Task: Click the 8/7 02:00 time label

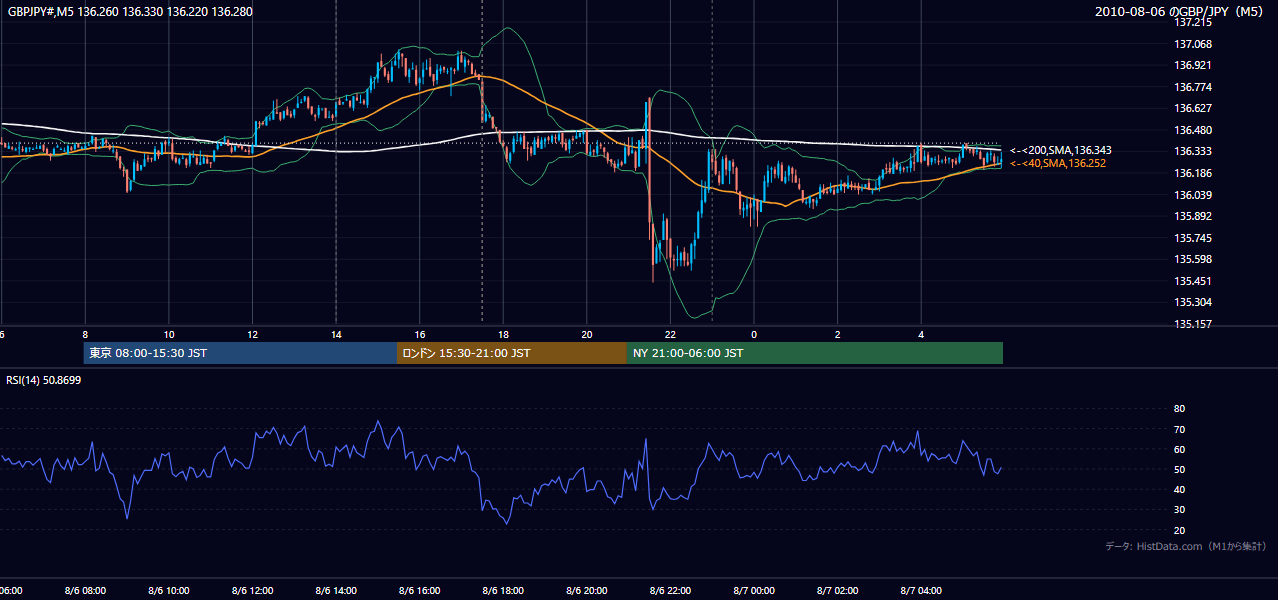Action: (x=837, y=590)
